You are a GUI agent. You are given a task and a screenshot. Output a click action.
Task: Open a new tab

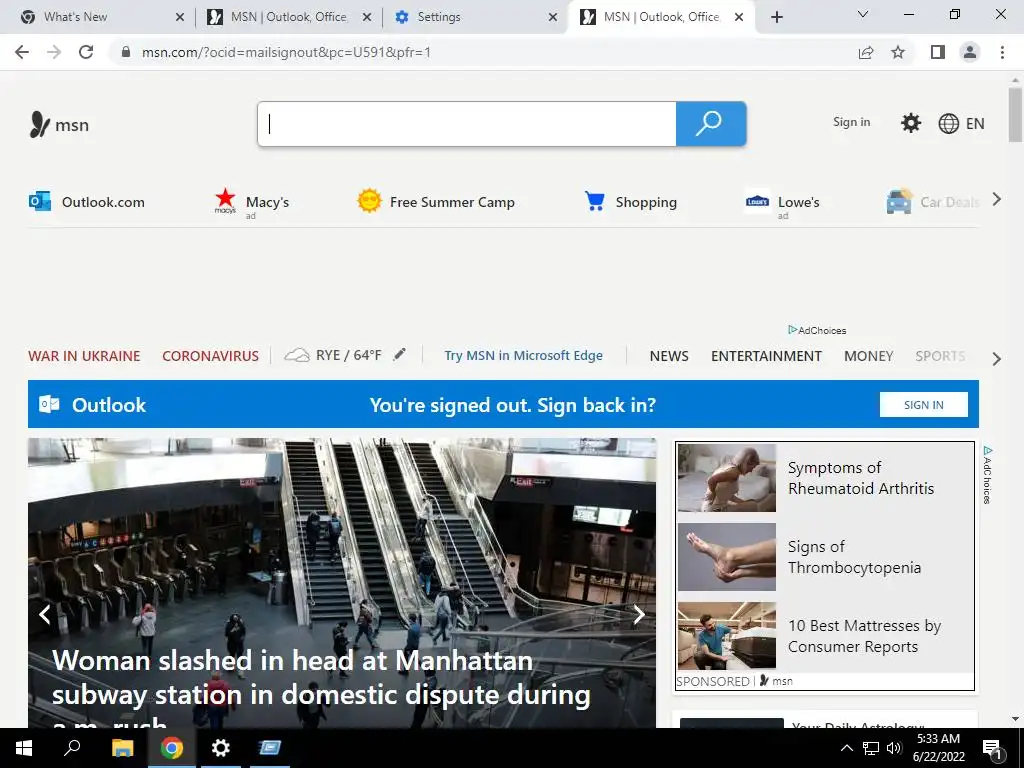pyautogui.click(x=776, y=17)
